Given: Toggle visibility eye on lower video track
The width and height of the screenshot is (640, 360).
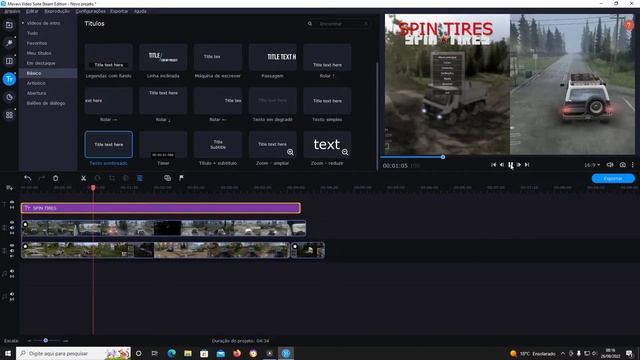Looking at the screenshot, I should coord(12,246).
